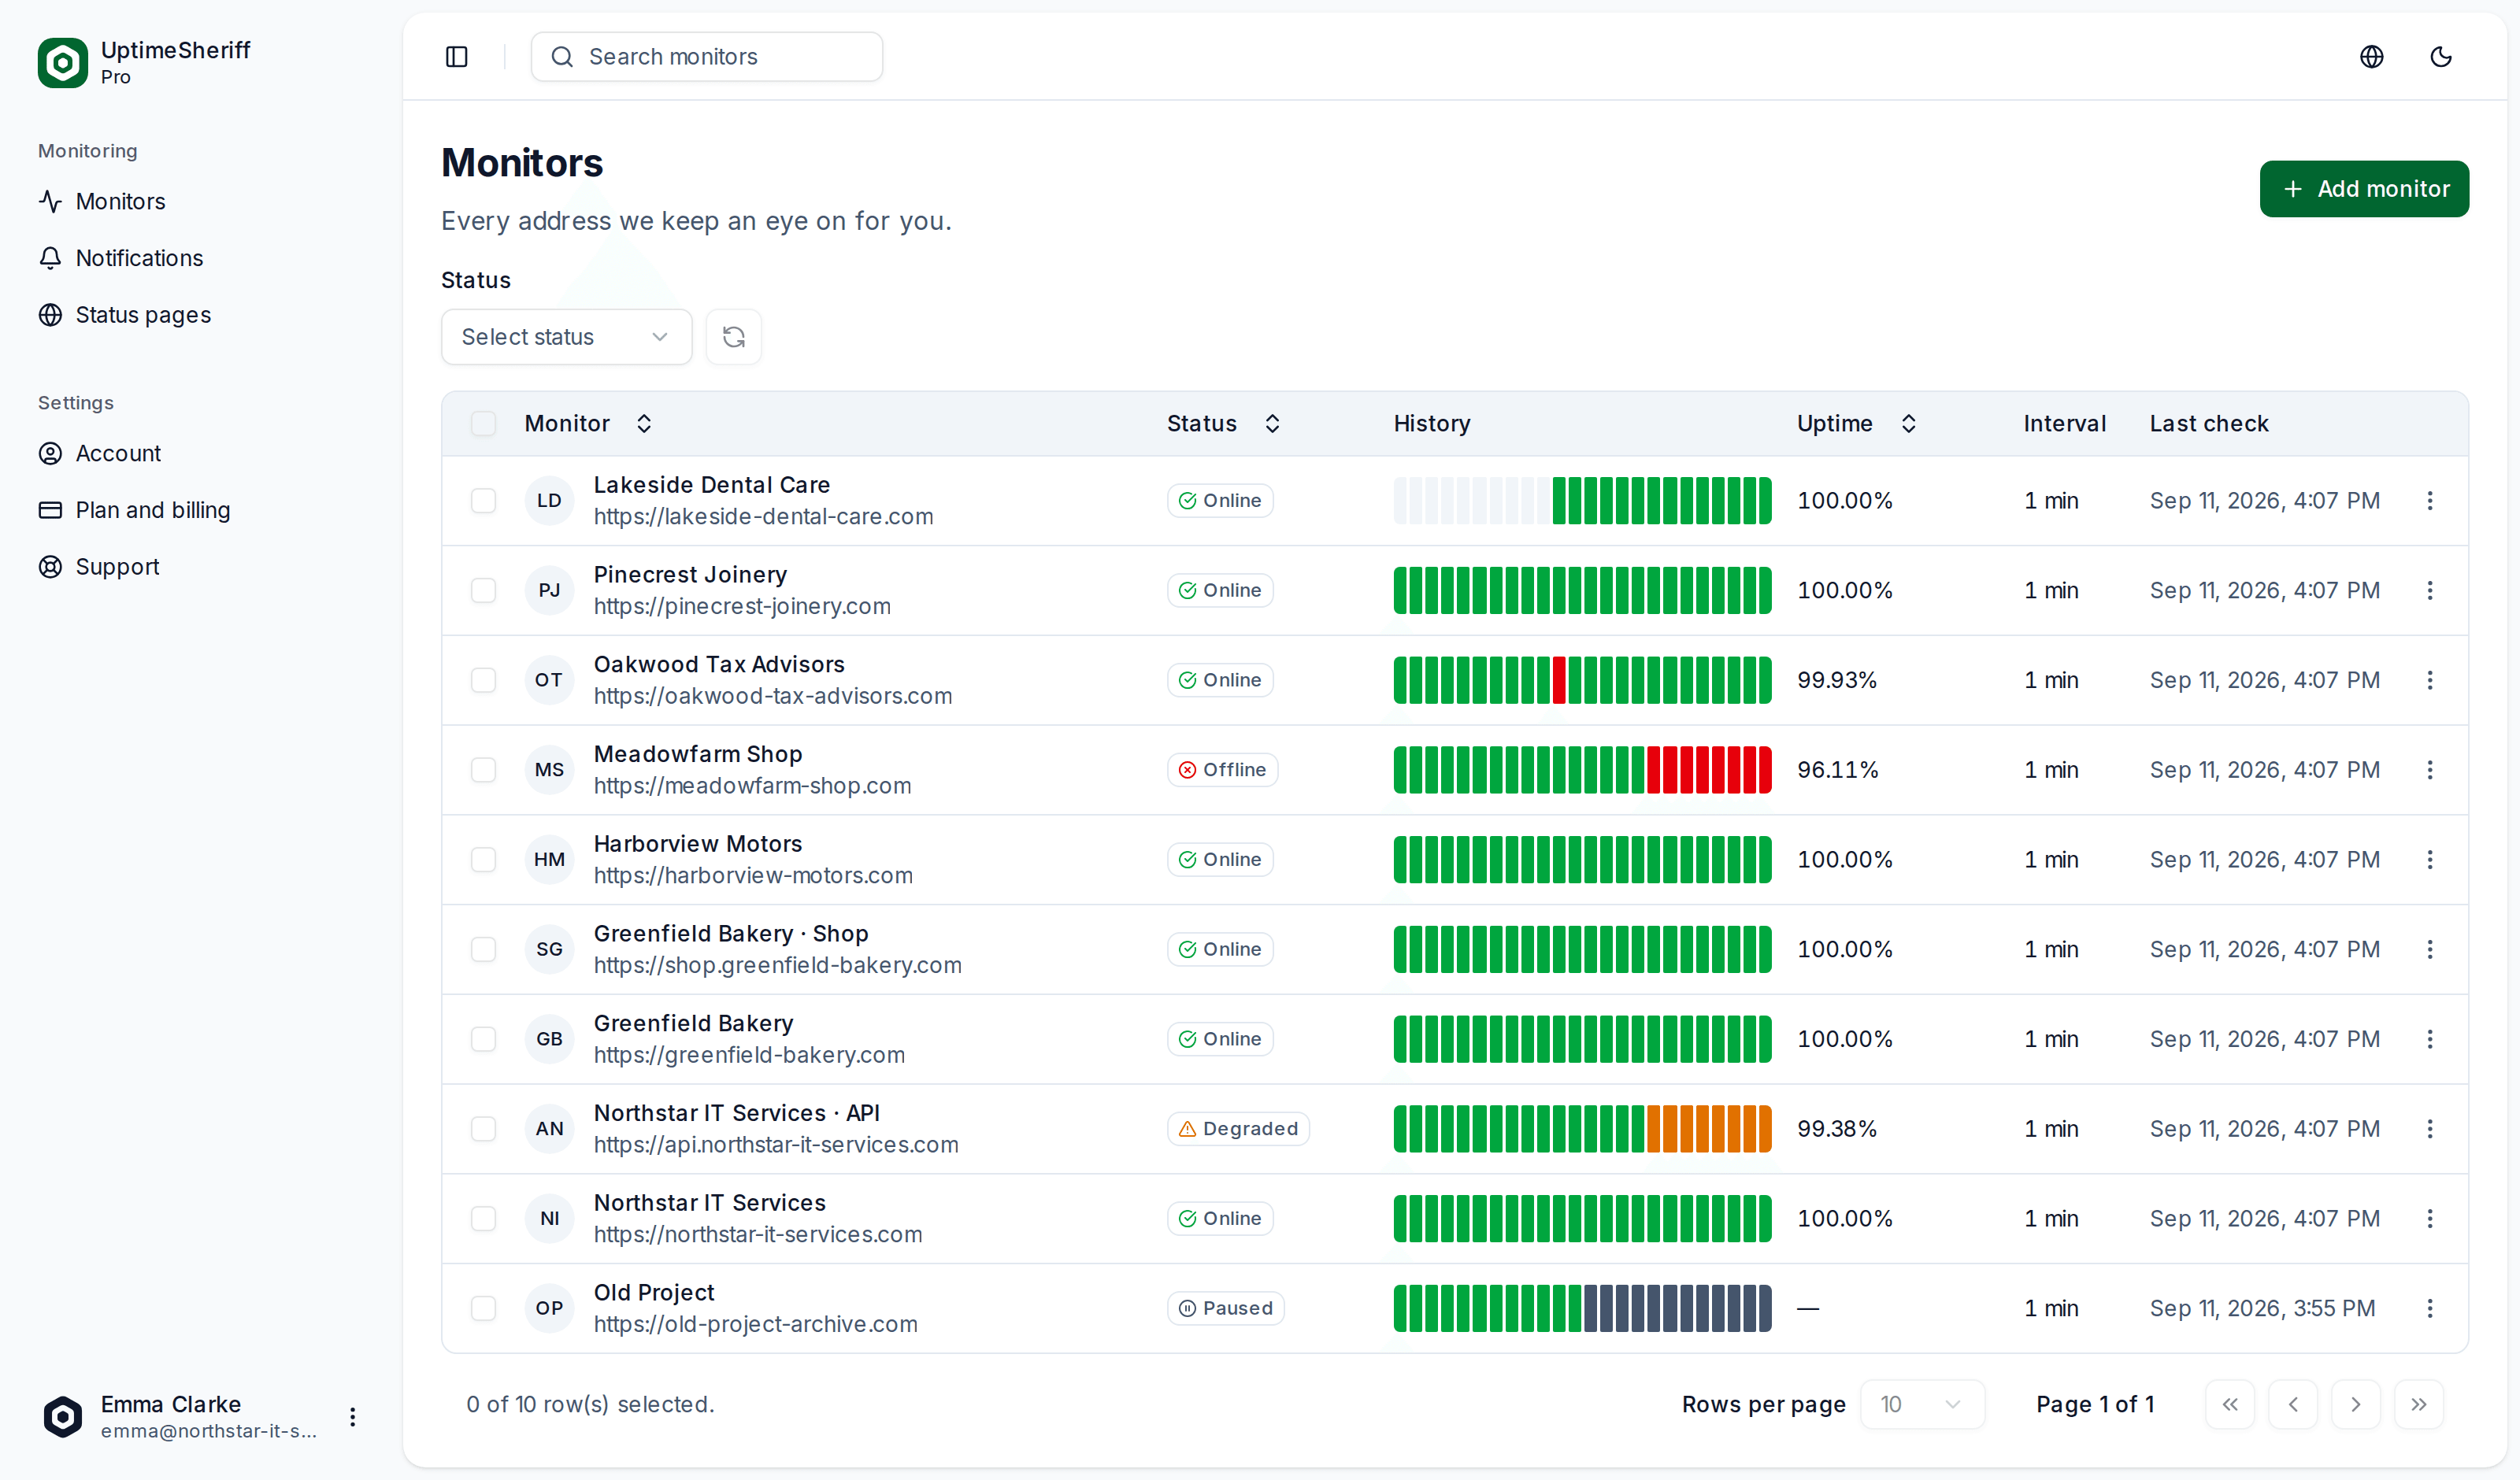Go to the previous page

[2292, 1405]
